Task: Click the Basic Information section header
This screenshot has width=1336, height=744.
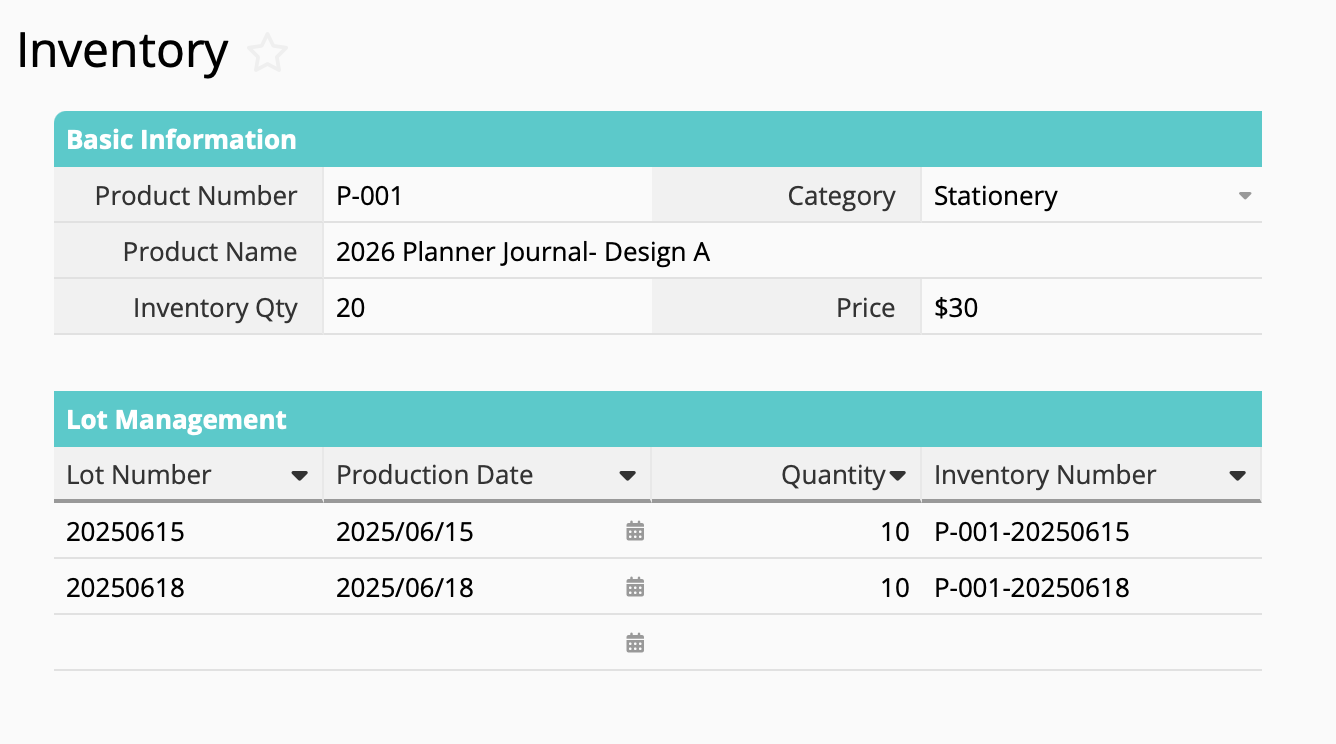Action: [657, 140]
